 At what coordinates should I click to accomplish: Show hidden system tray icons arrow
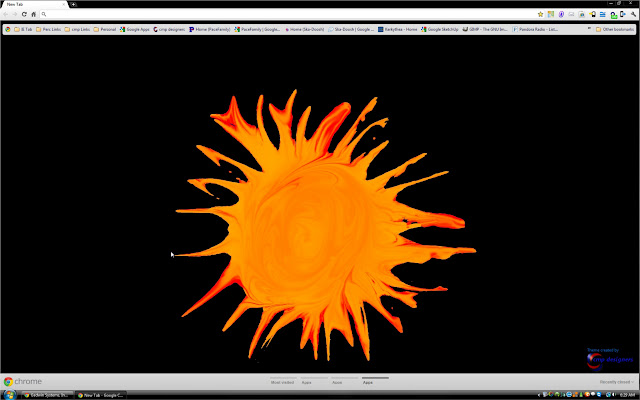pos(539,395)
